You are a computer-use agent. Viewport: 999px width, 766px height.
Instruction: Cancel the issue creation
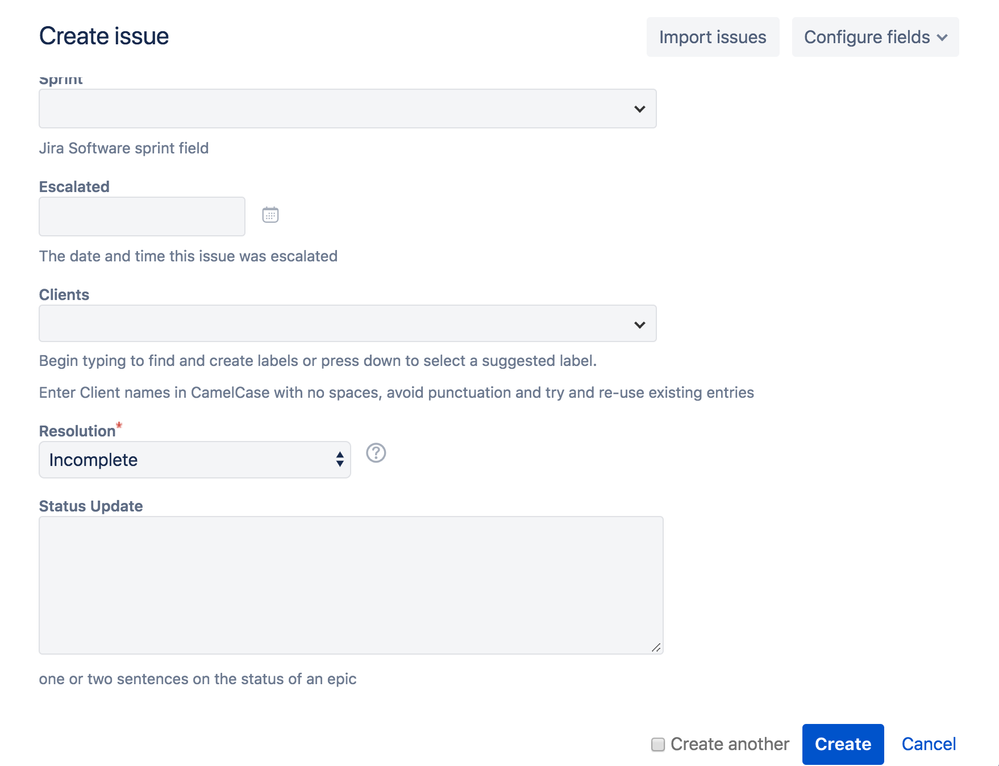pos(928,744)
